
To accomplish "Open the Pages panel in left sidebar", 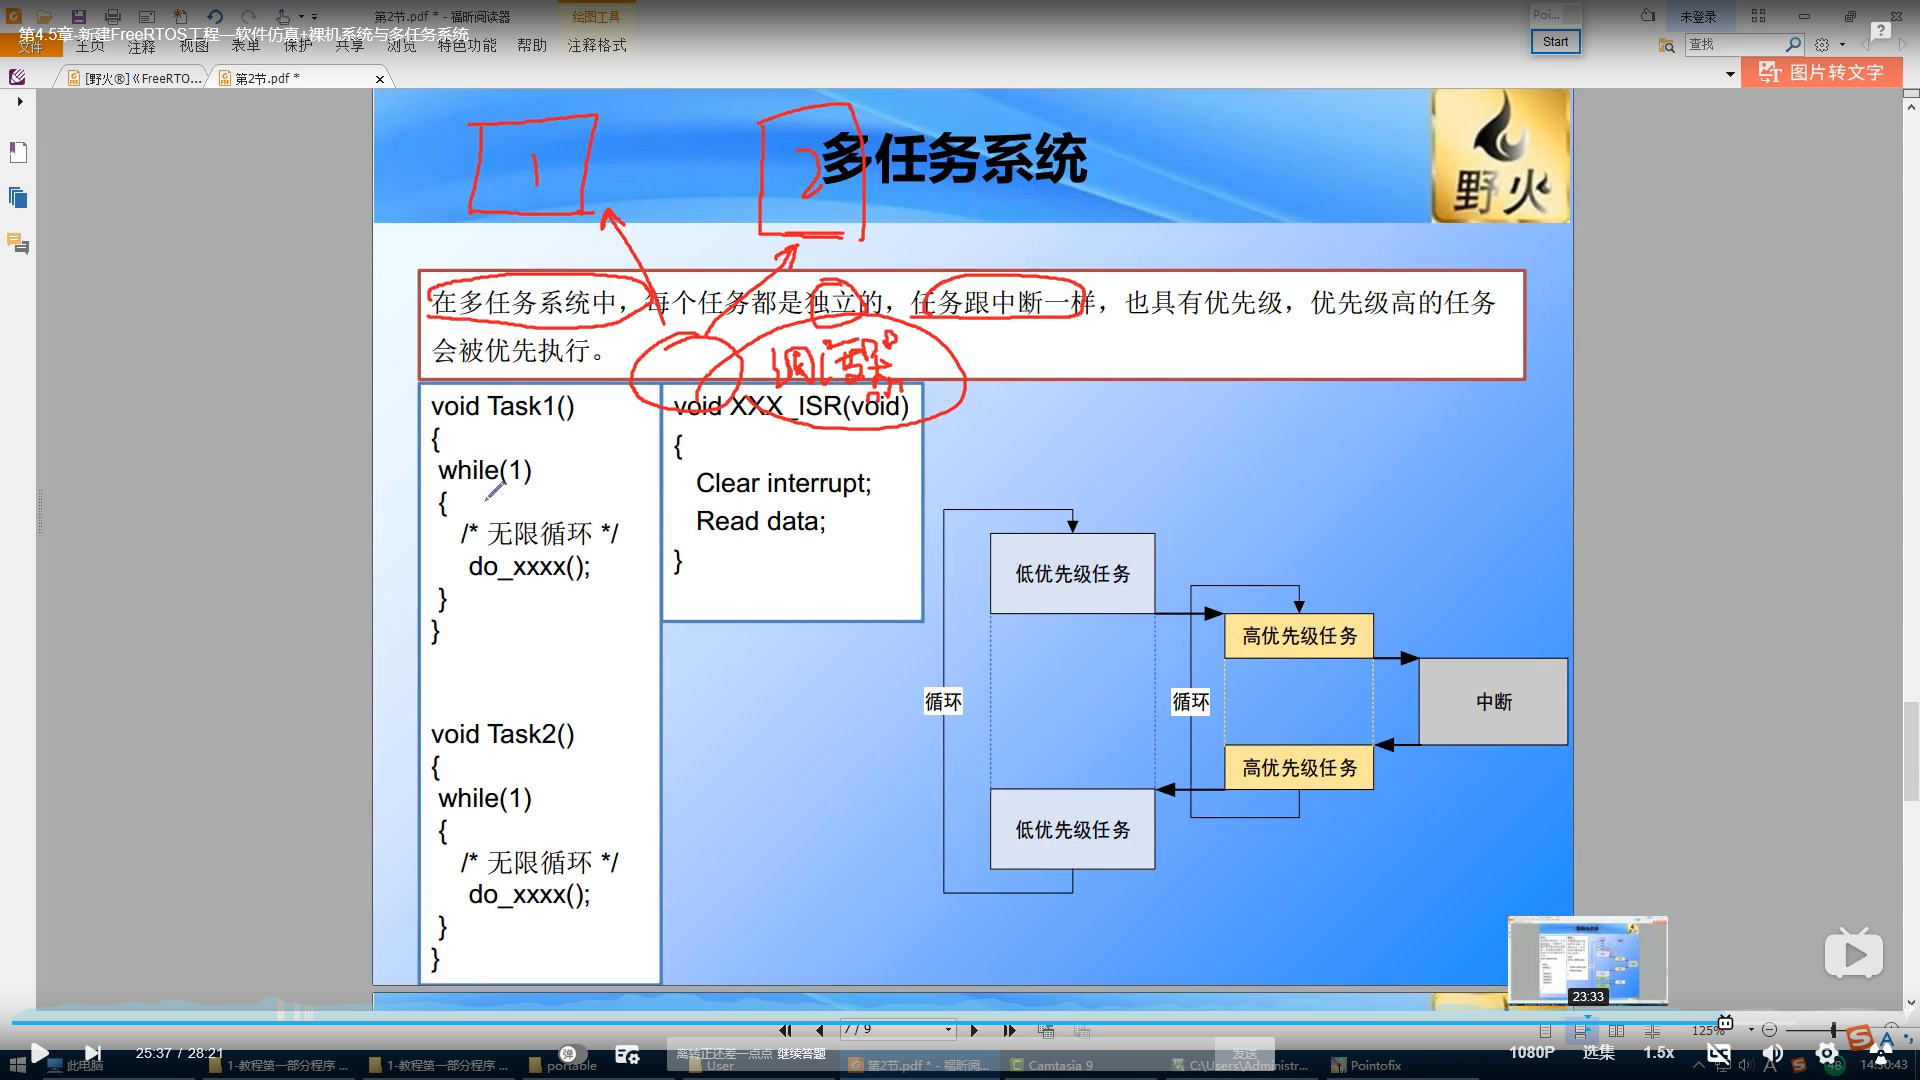I will [18, 197].
